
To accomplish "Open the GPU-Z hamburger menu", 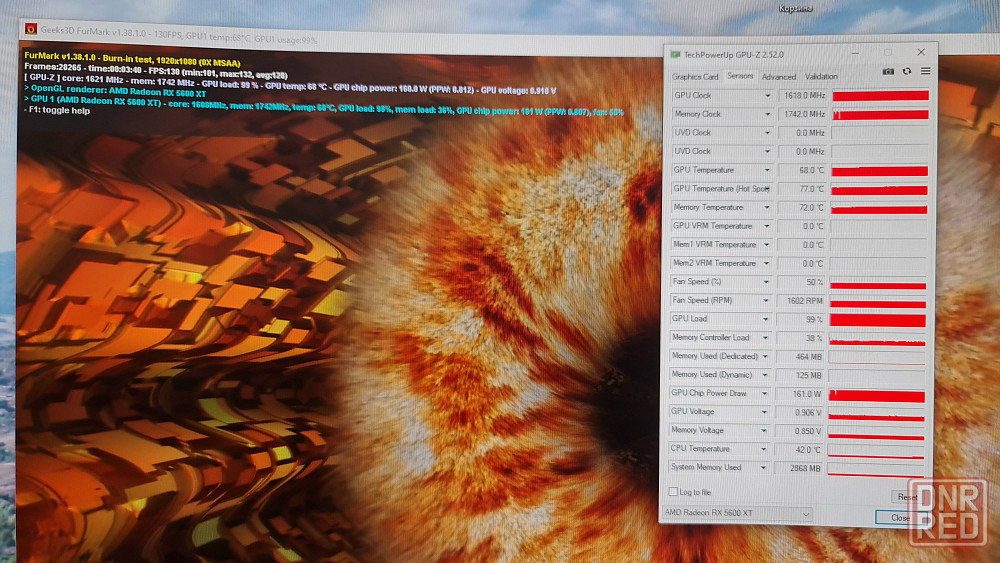I will (x=925, y=71).
